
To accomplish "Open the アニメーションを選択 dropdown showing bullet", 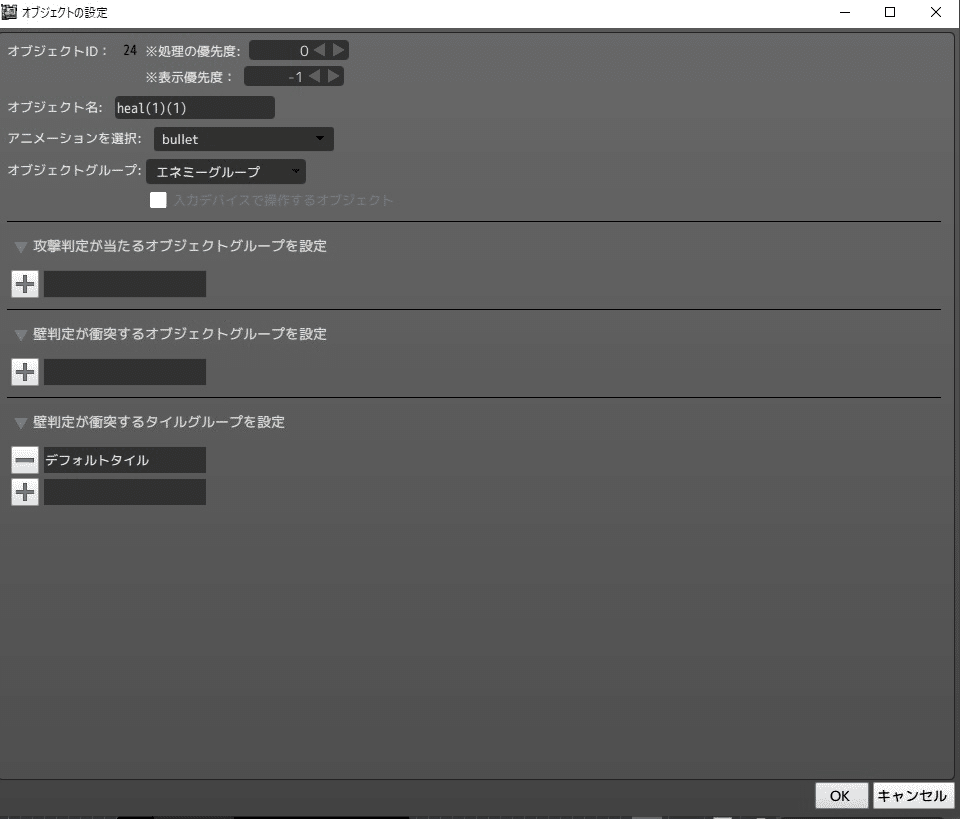I will [244, 139].
